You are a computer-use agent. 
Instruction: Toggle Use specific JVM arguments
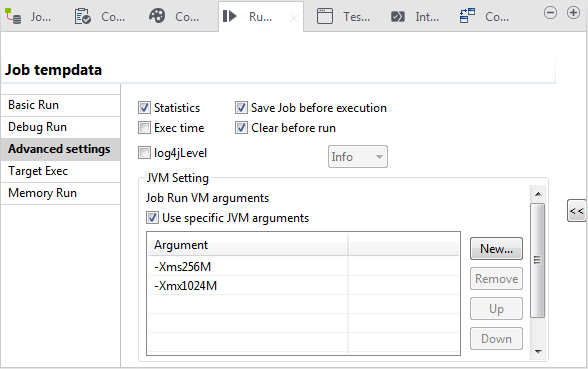pyautogui.click(x=152, y=218)
